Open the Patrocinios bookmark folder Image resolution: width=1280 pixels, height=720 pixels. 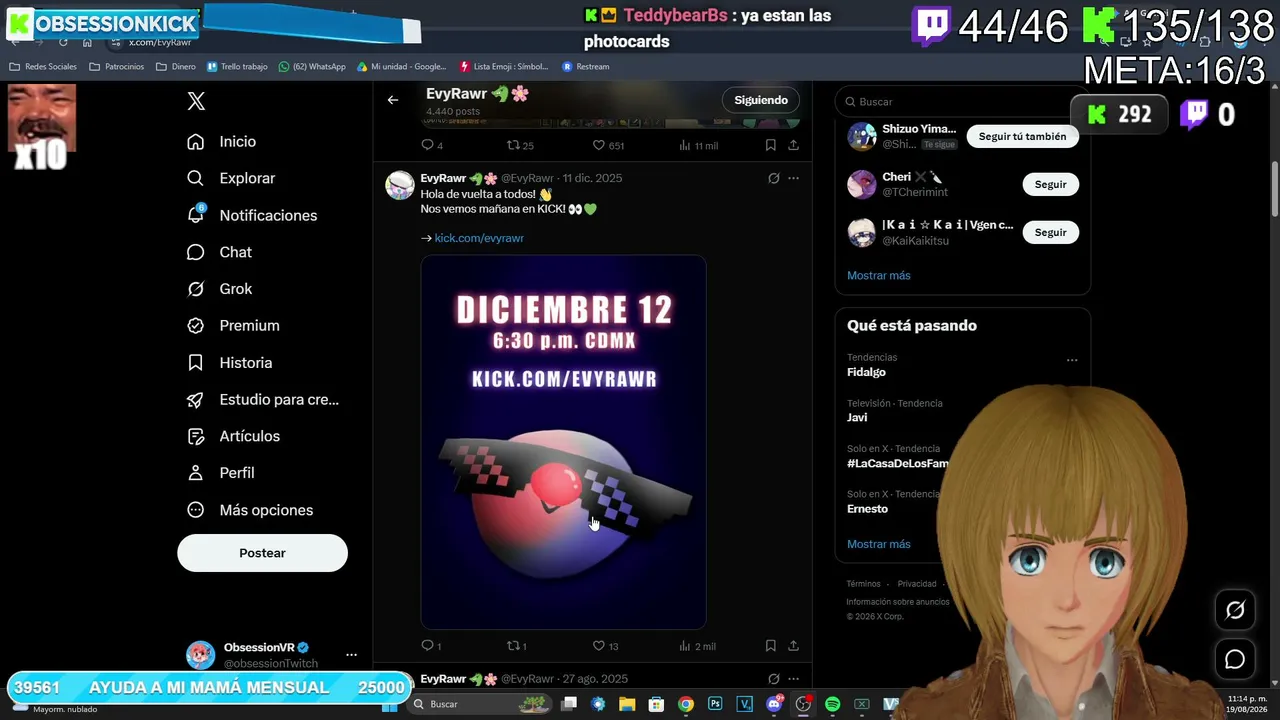tap(116, 67)
